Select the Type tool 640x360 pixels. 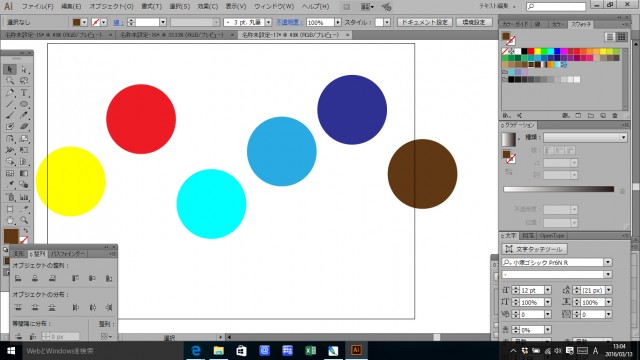click(x=24, y=93)
